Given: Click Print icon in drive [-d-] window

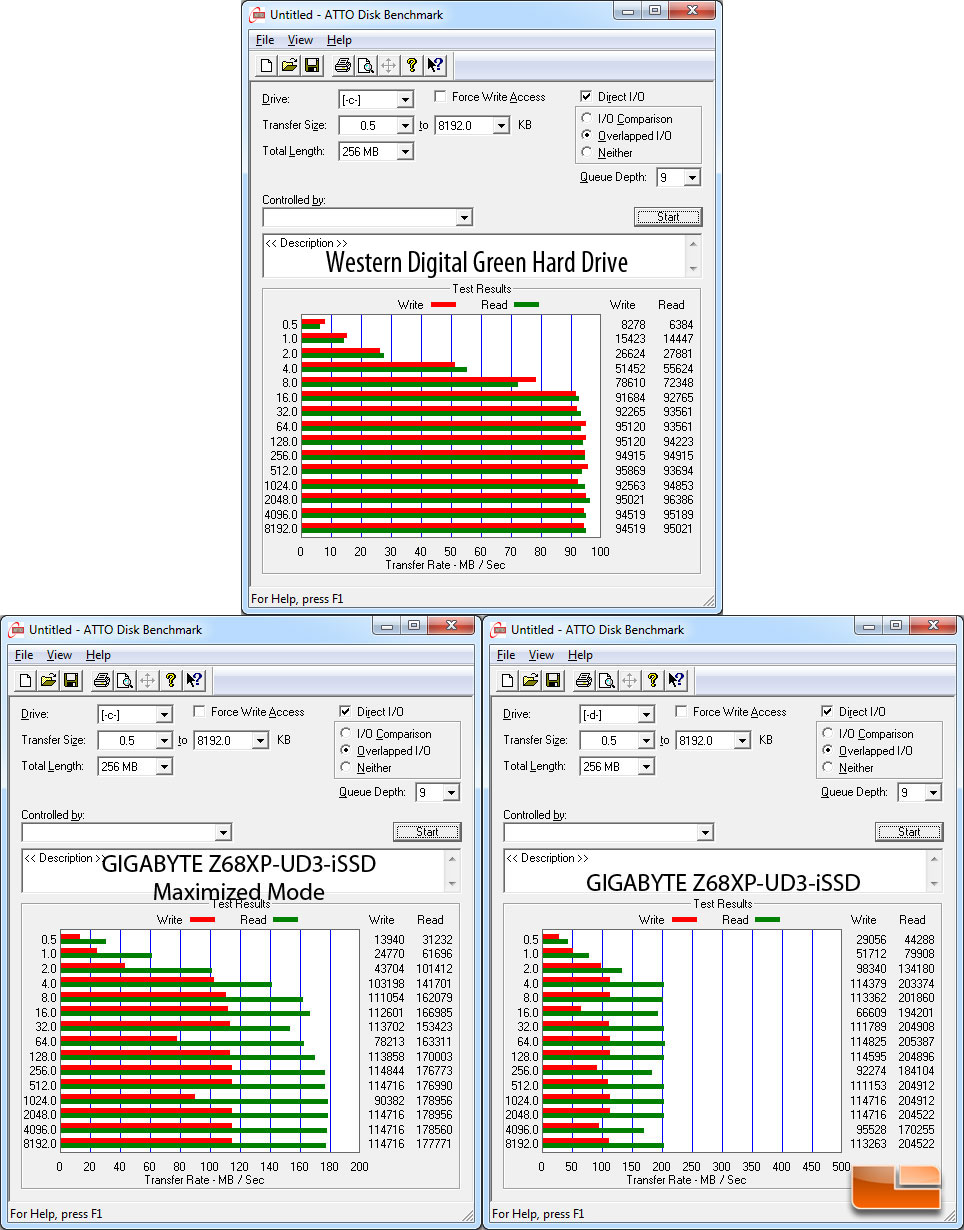Looking at the screenshot, I should click(584, 681).
